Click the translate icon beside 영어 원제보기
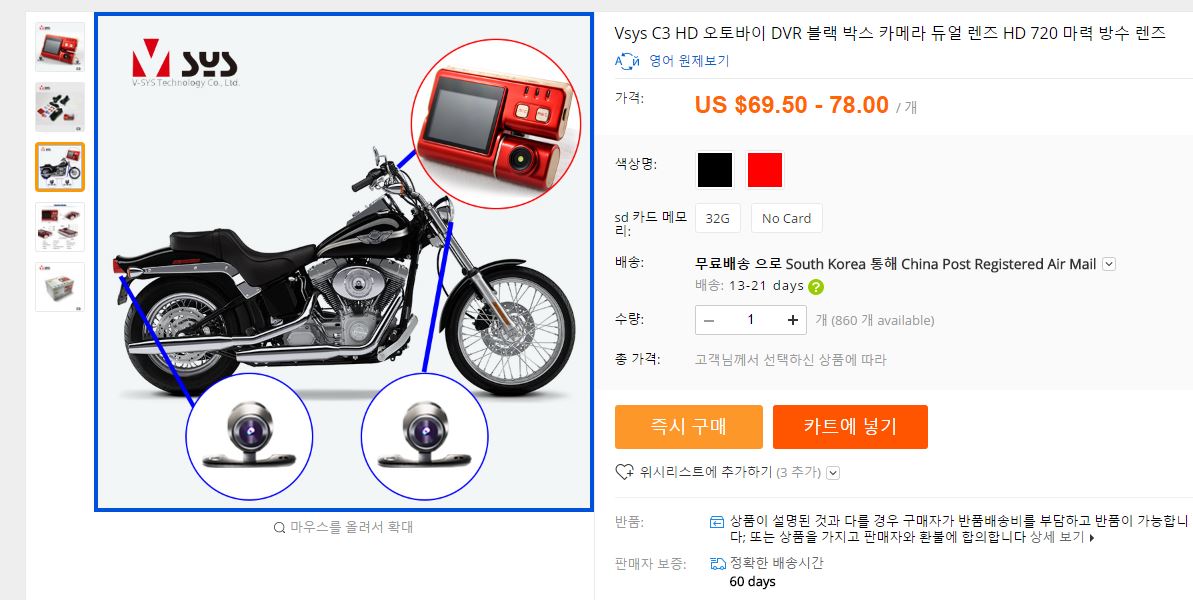The width and height of the screenshot is (1193, 600). coord(628,61)
